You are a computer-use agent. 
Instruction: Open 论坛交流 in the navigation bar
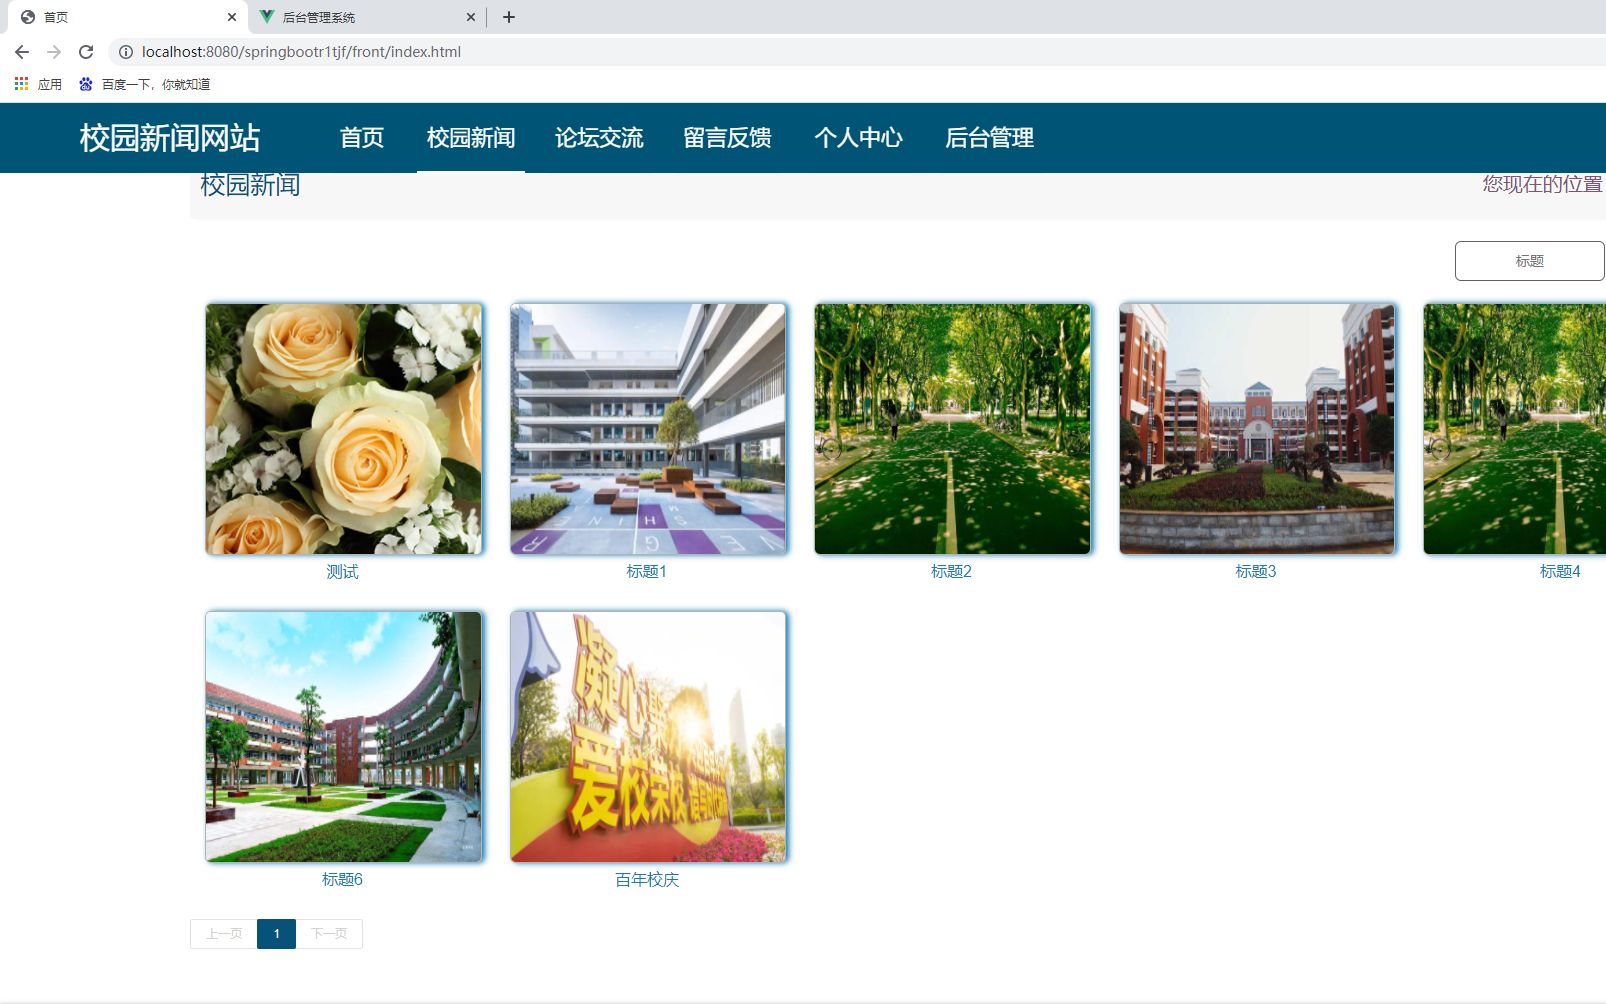click(599, 138)
